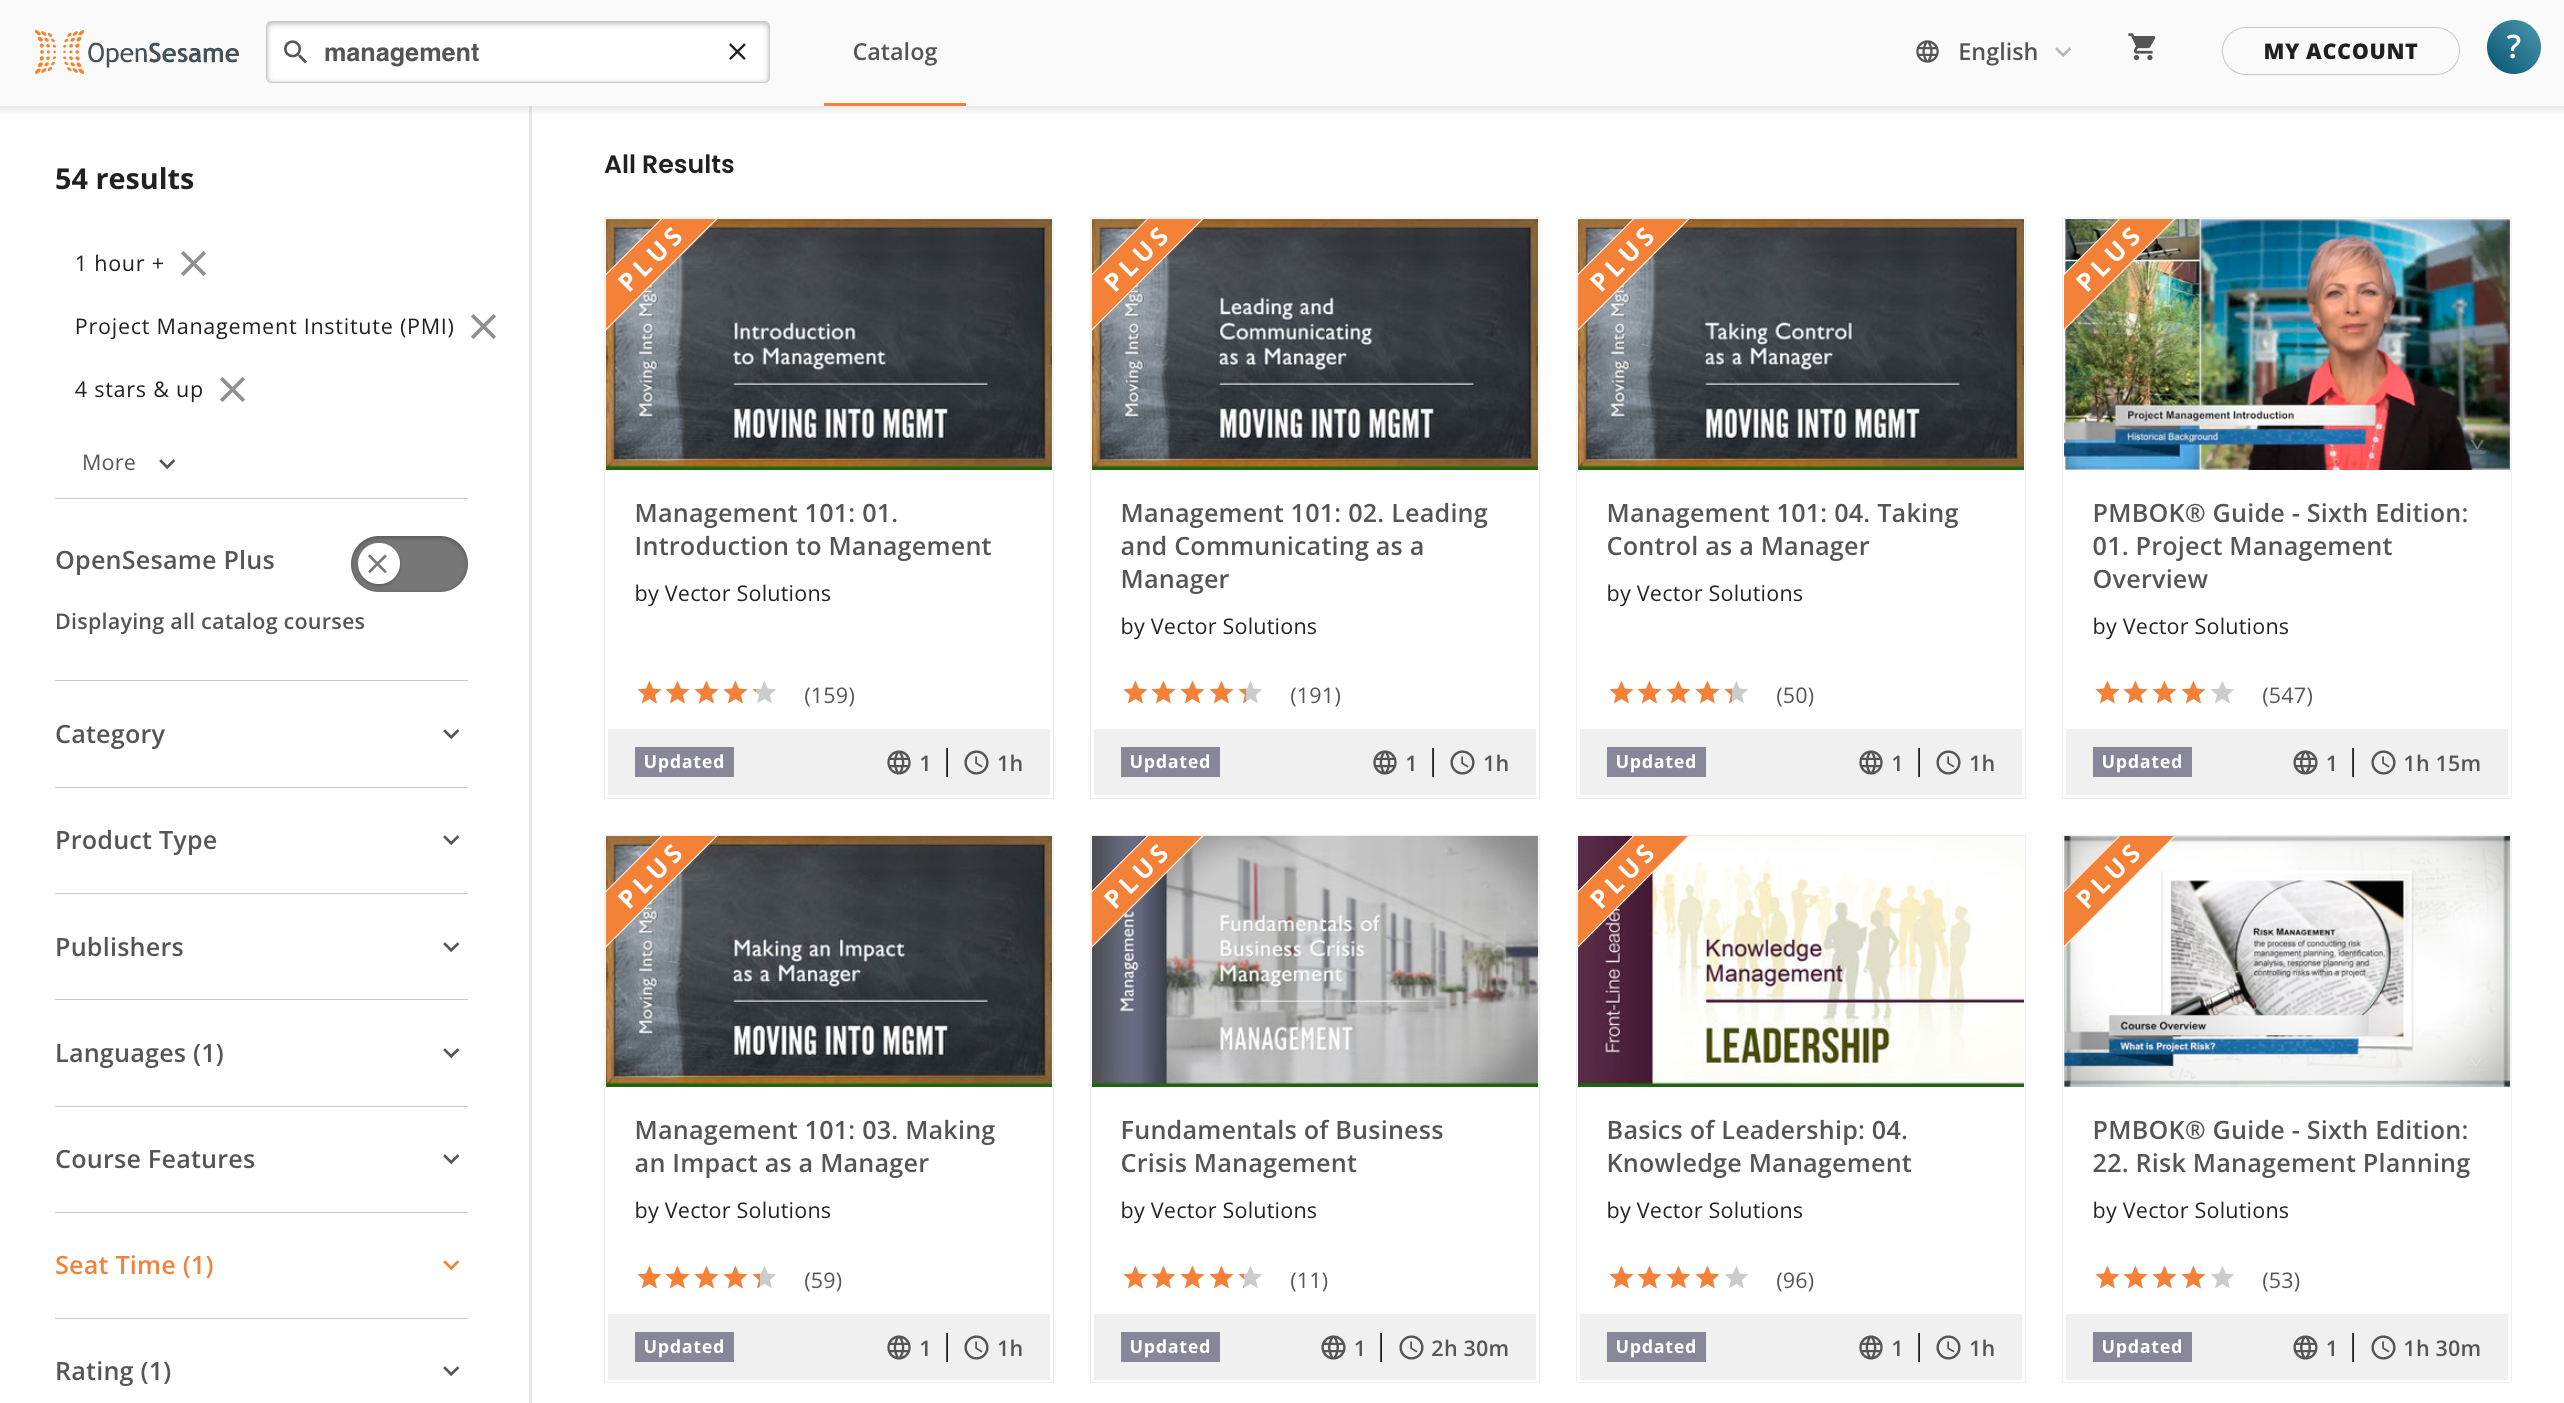Expand the Category filter

(x=261, y=734)
